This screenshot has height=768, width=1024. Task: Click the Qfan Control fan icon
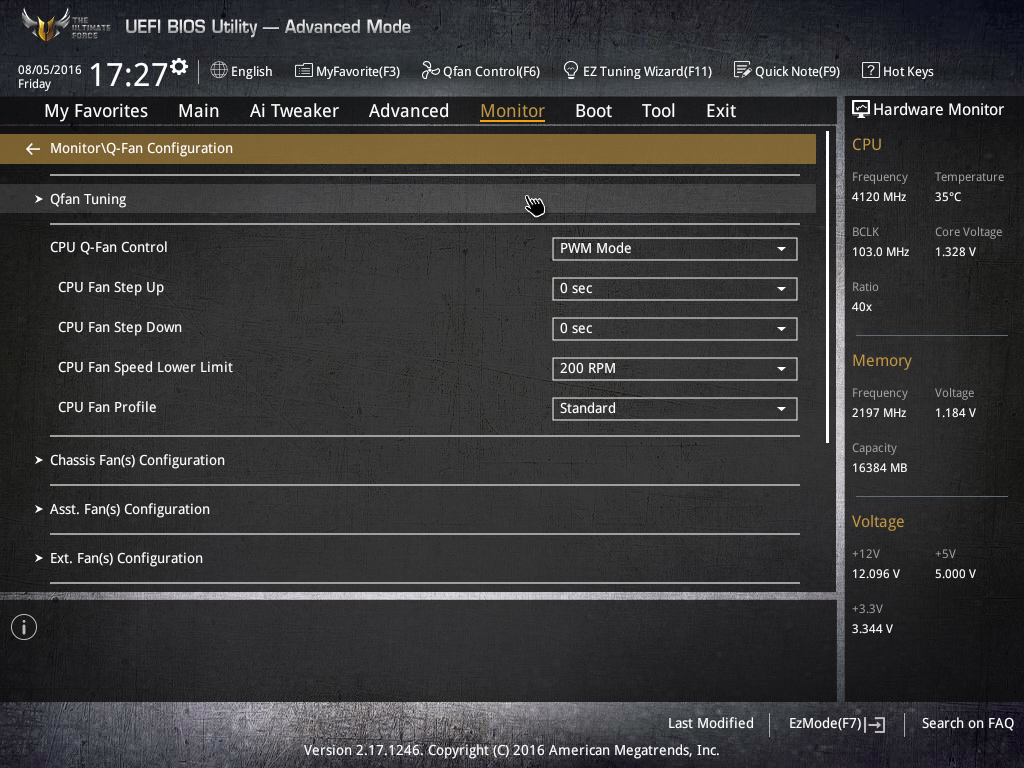[x=430, y=71]
